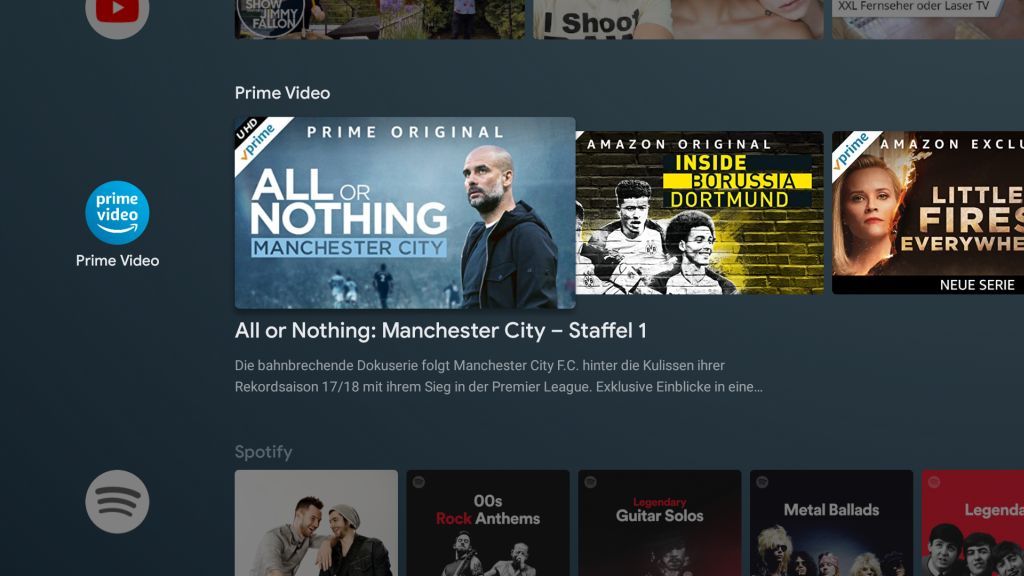Open Little Fires Everywhere thumbnail
1024x576 pixels.
pyautogui.click(x=928, y=213)
